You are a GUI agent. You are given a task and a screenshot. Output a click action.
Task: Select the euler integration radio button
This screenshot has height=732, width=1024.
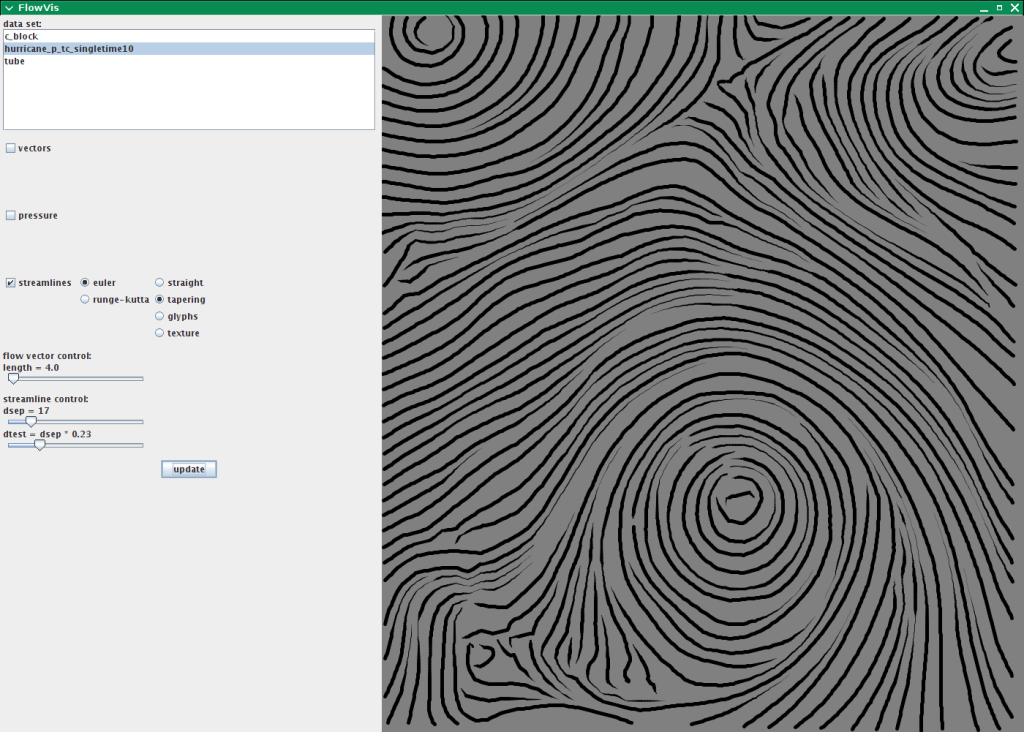click(x=85, y=283)
